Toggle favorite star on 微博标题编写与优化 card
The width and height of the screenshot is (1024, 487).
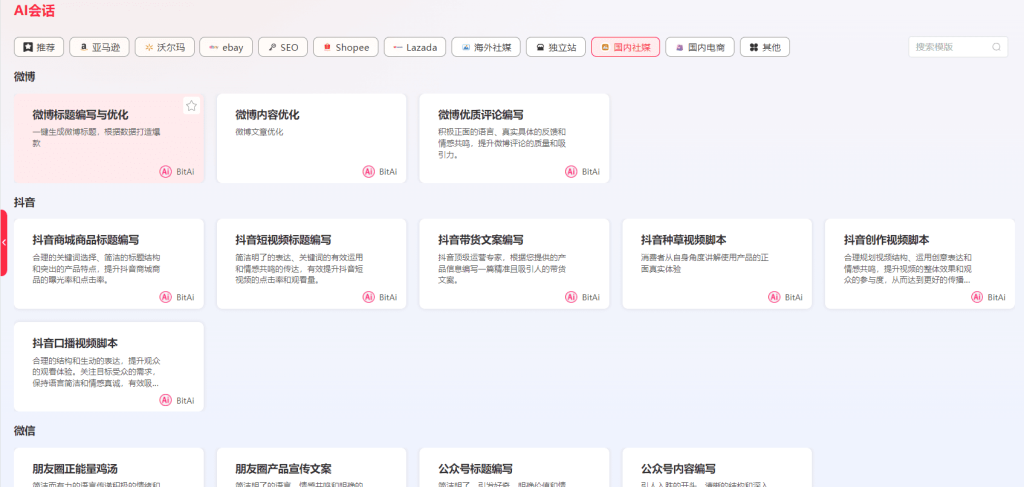[x=191, y=106]
